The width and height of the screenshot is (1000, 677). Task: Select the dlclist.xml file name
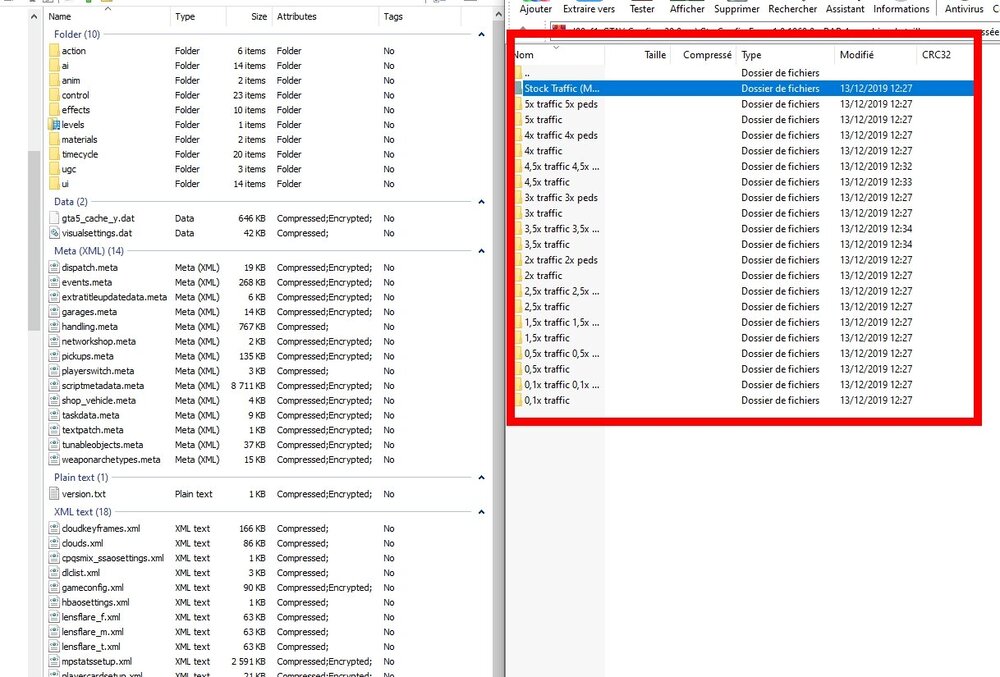click(x=81, y=572)
